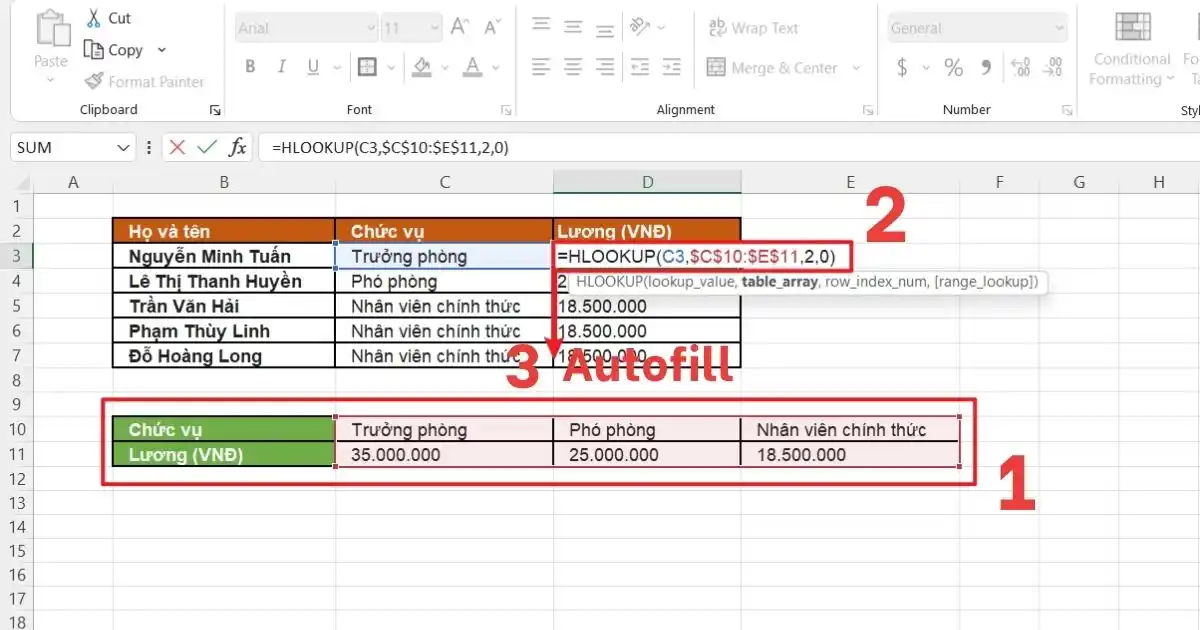1200x630 pixels.
Task: Select header cell Họ và tên
Action: 224,231
